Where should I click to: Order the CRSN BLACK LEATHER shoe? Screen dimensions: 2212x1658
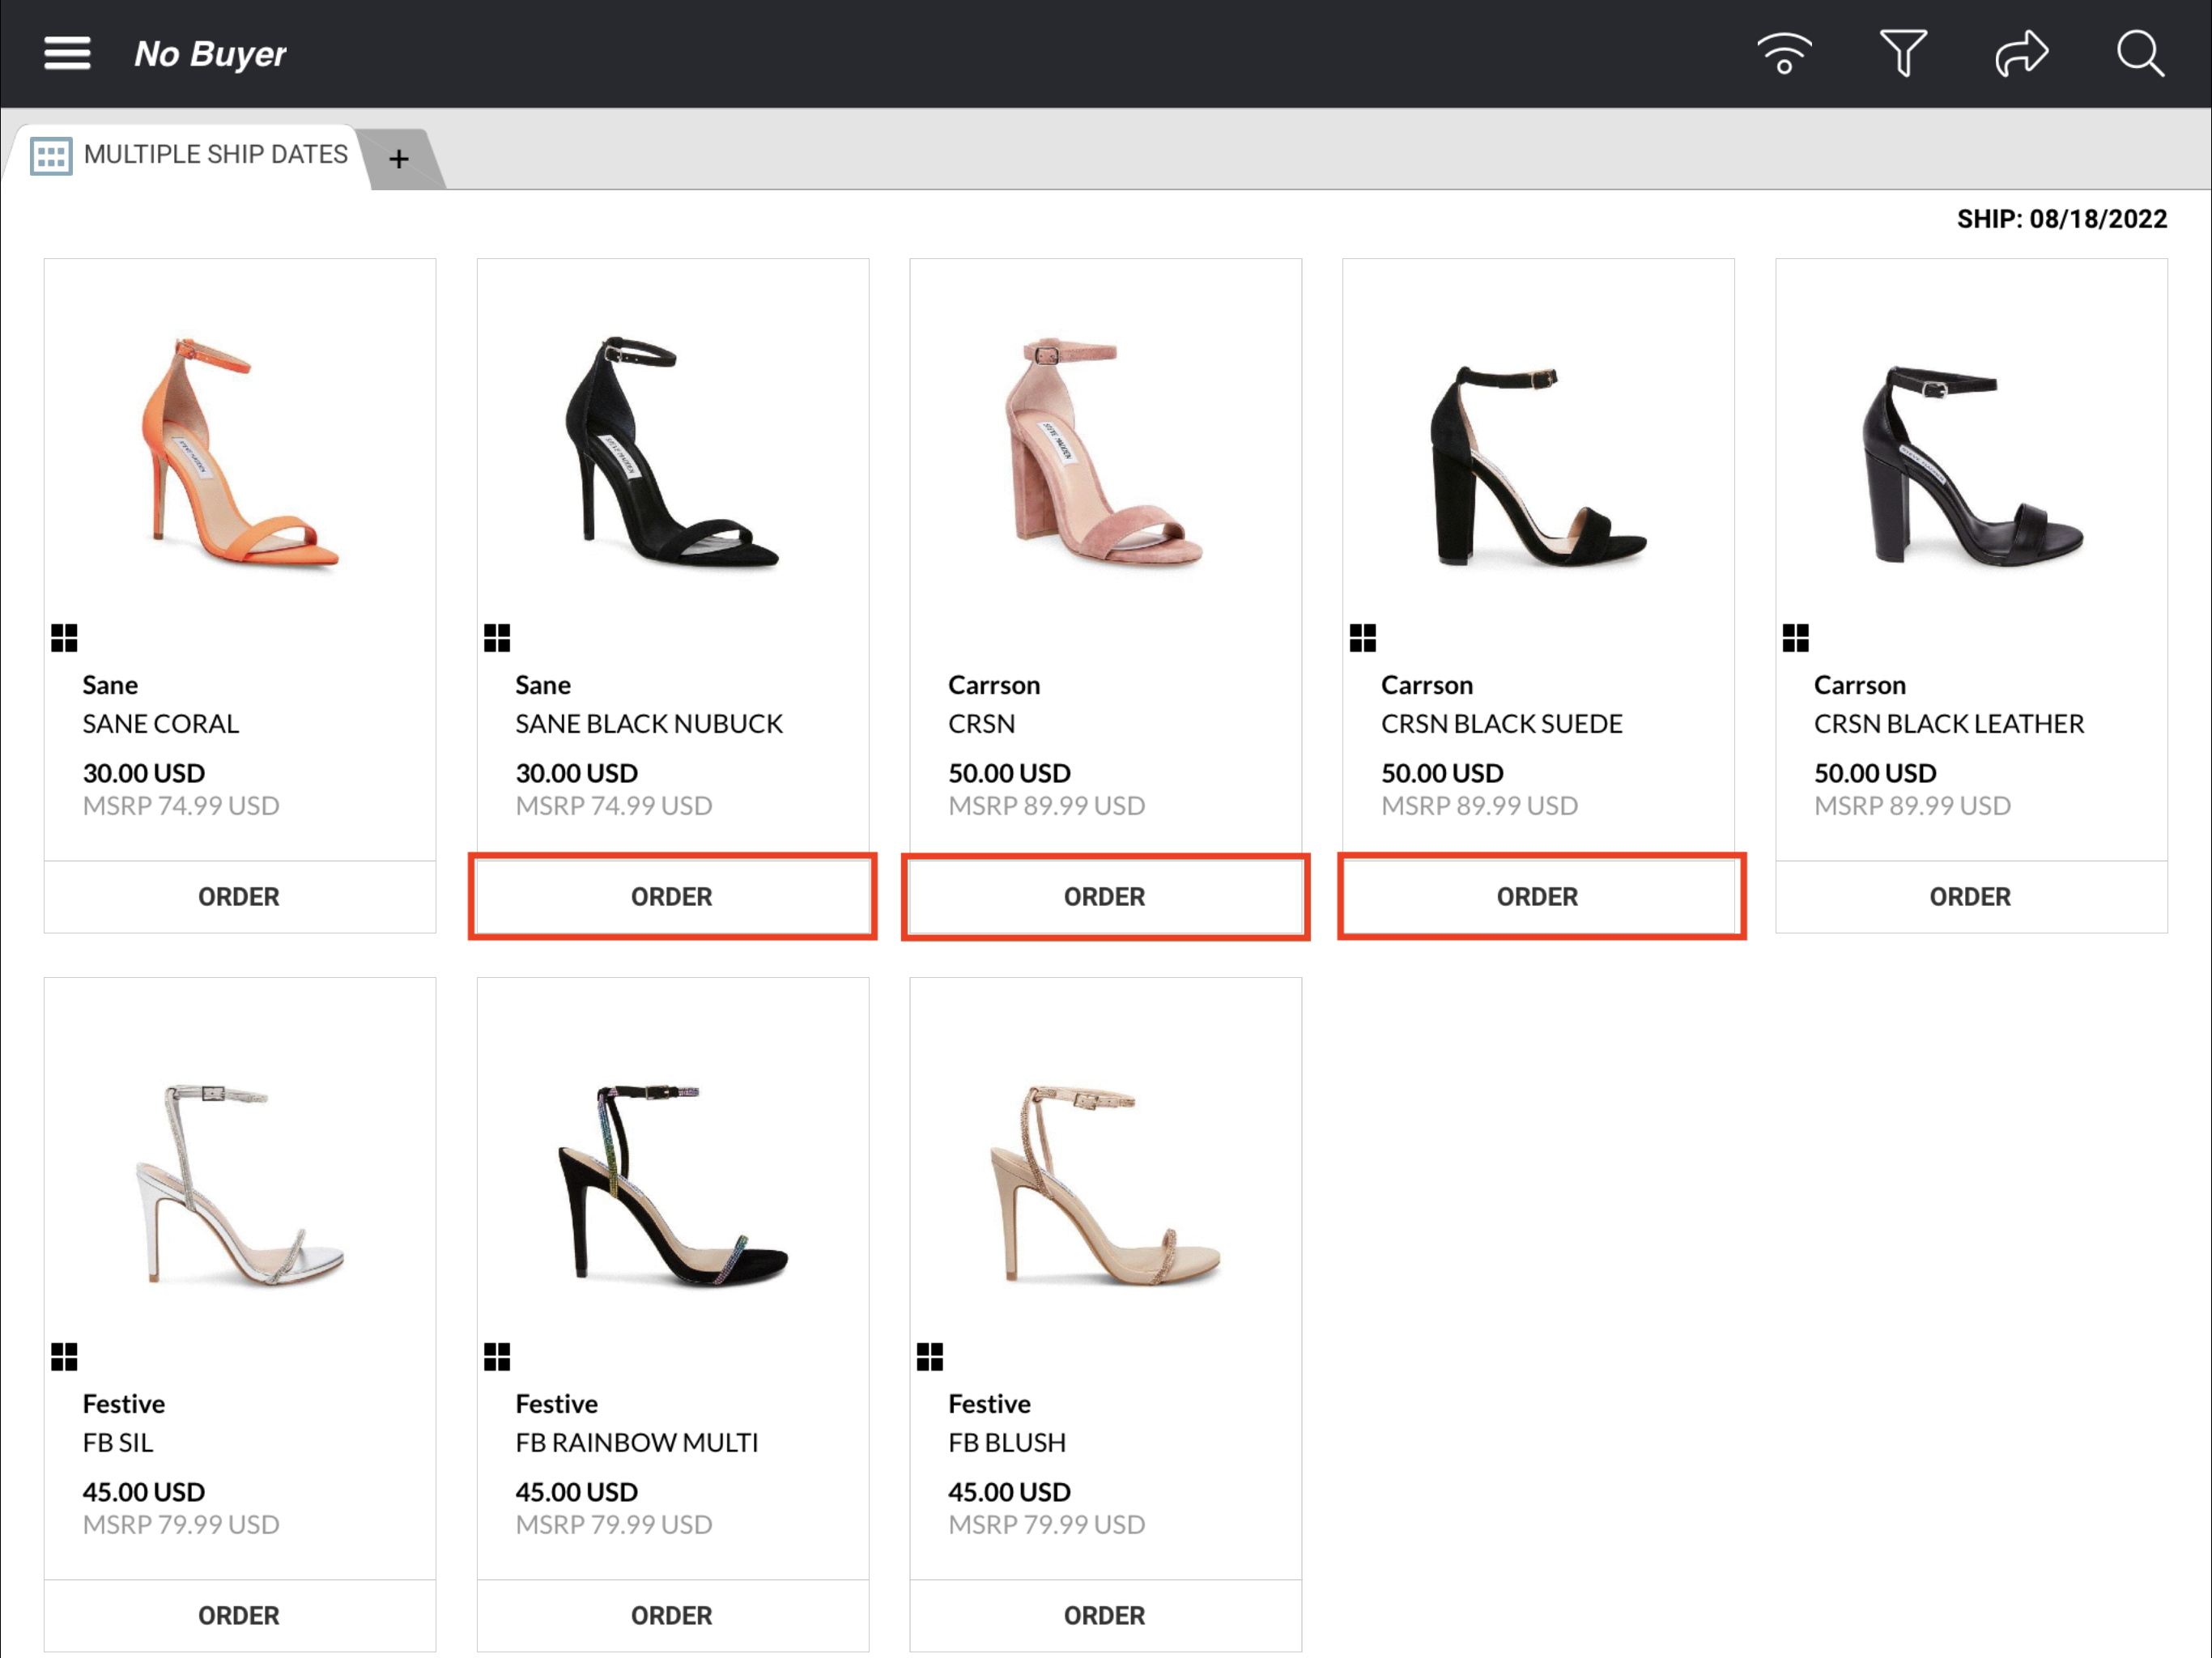click(x=1971, y=897)
